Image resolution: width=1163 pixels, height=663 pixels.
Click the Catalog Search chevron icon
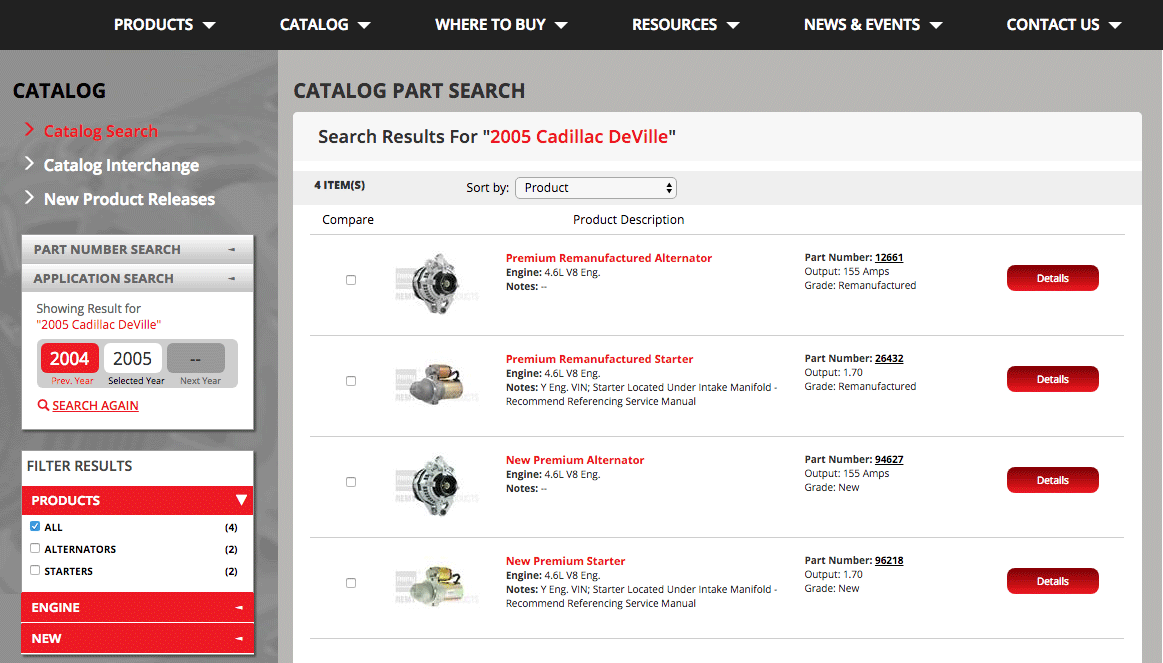30,129
